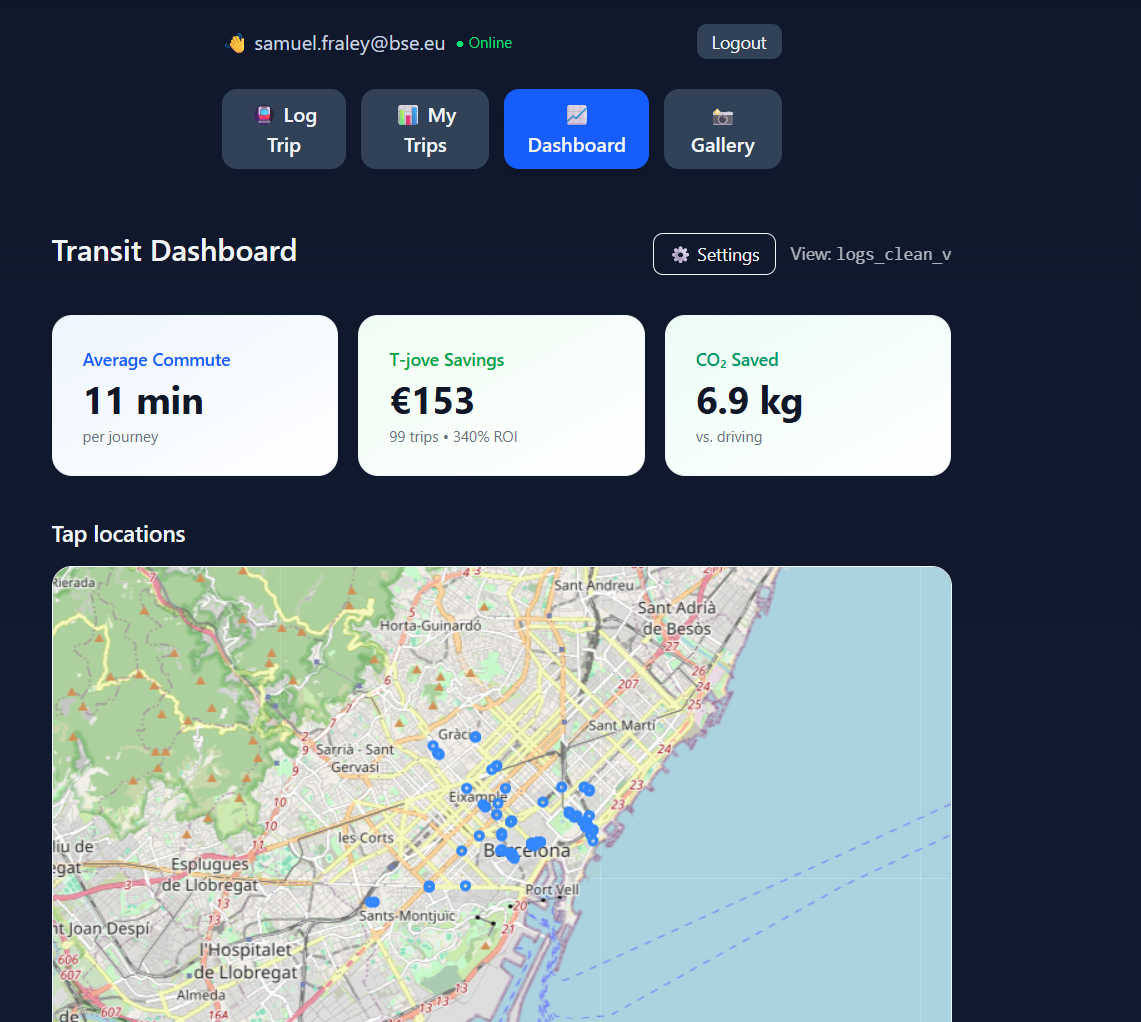Click the waving hand emoji beside the email
1141x1022 pixels.
pyautogui.click(x=236, y=43)
